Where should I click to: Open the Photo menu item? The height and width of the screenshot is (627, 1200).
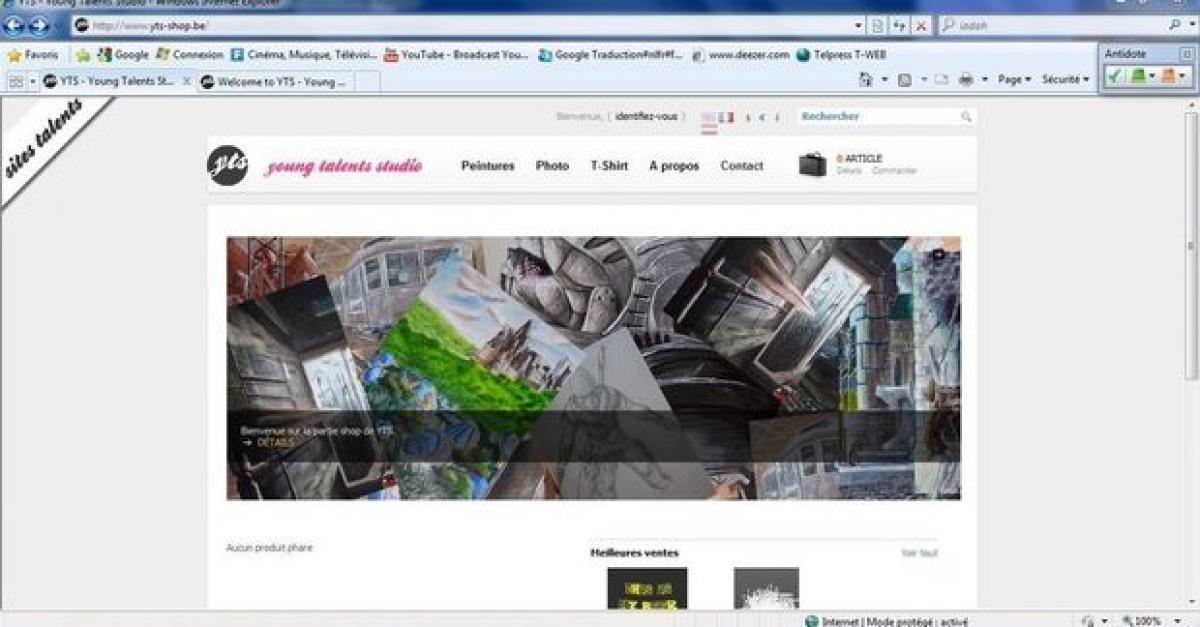point(552,166)
